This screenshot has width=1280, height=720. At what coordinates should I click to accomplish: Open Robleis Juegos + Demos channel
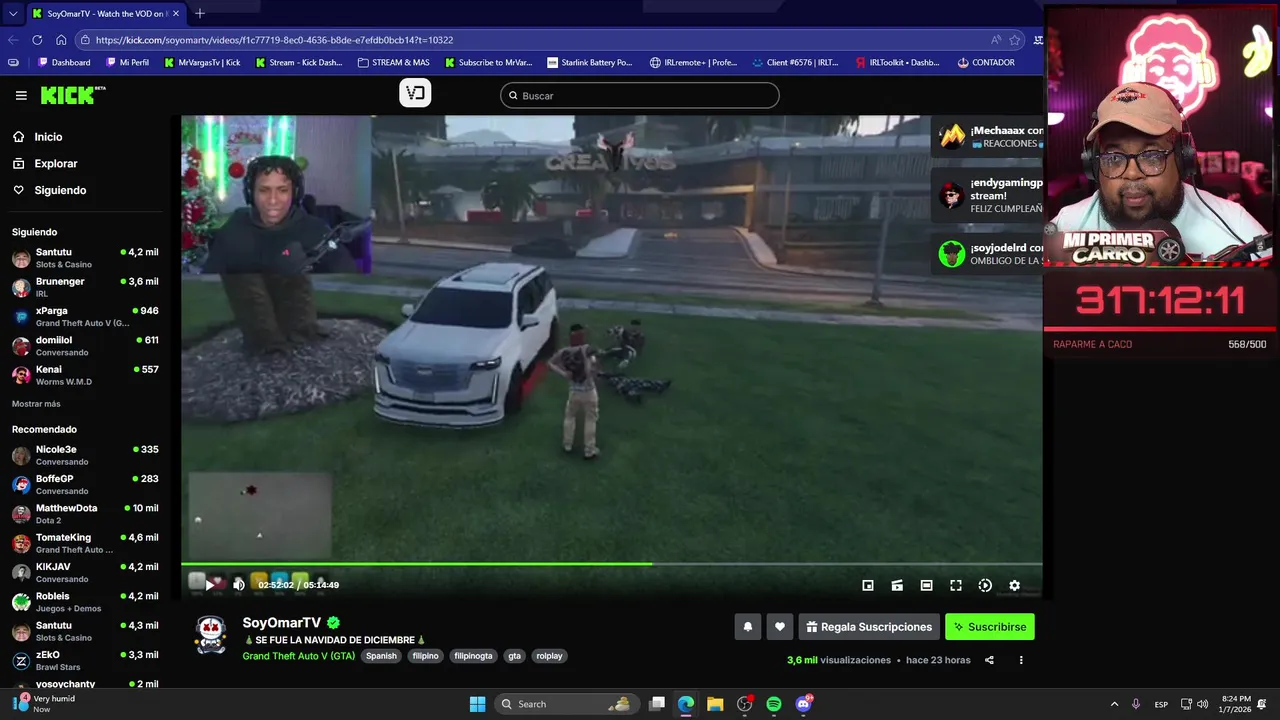(x=85, y=602)
